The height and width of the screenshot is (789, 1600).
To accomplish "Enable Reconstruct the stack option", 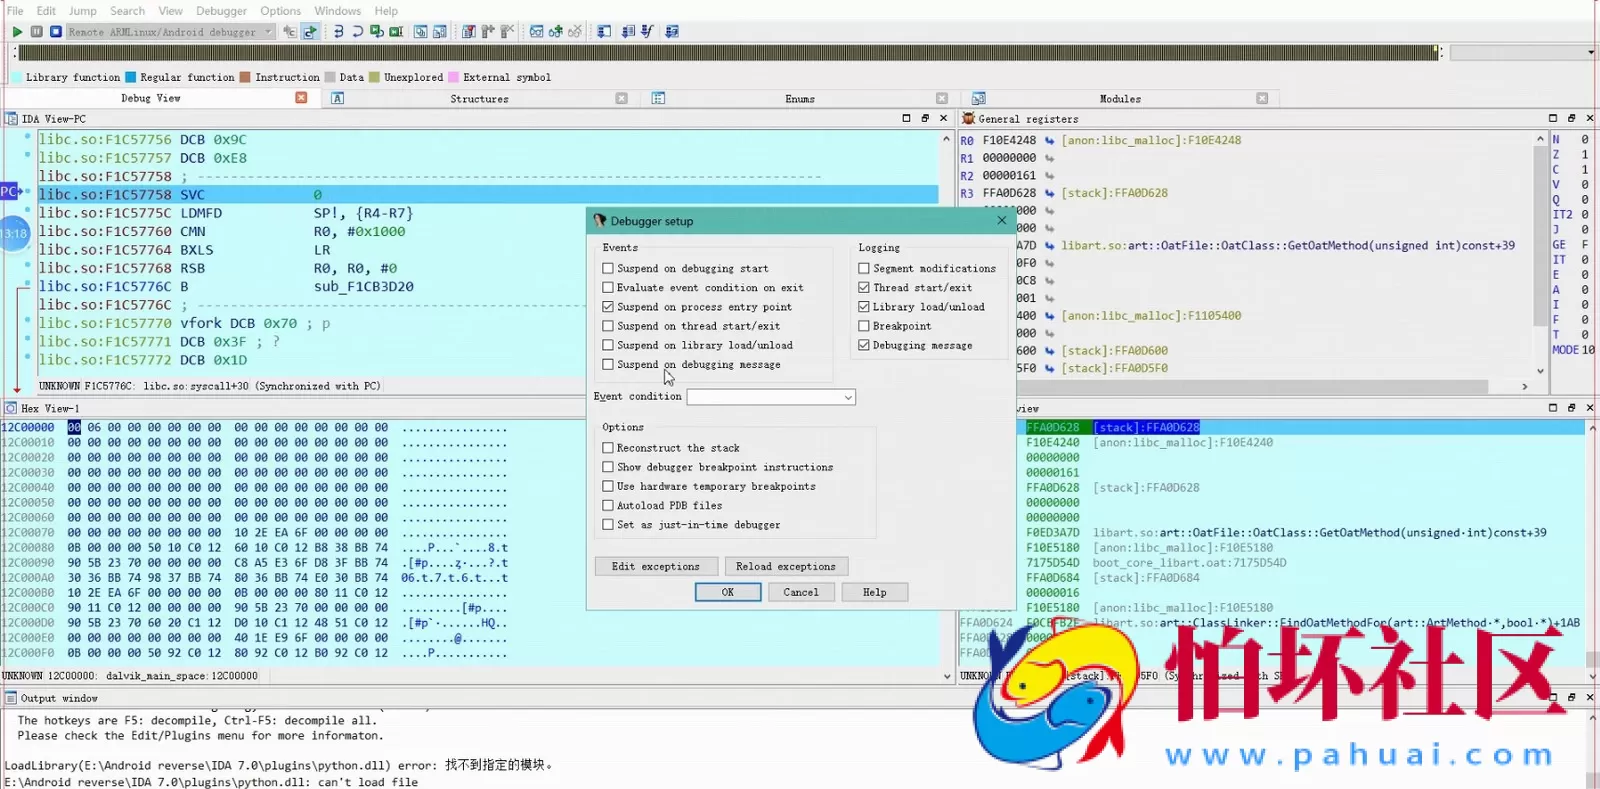I will [608, 448].
